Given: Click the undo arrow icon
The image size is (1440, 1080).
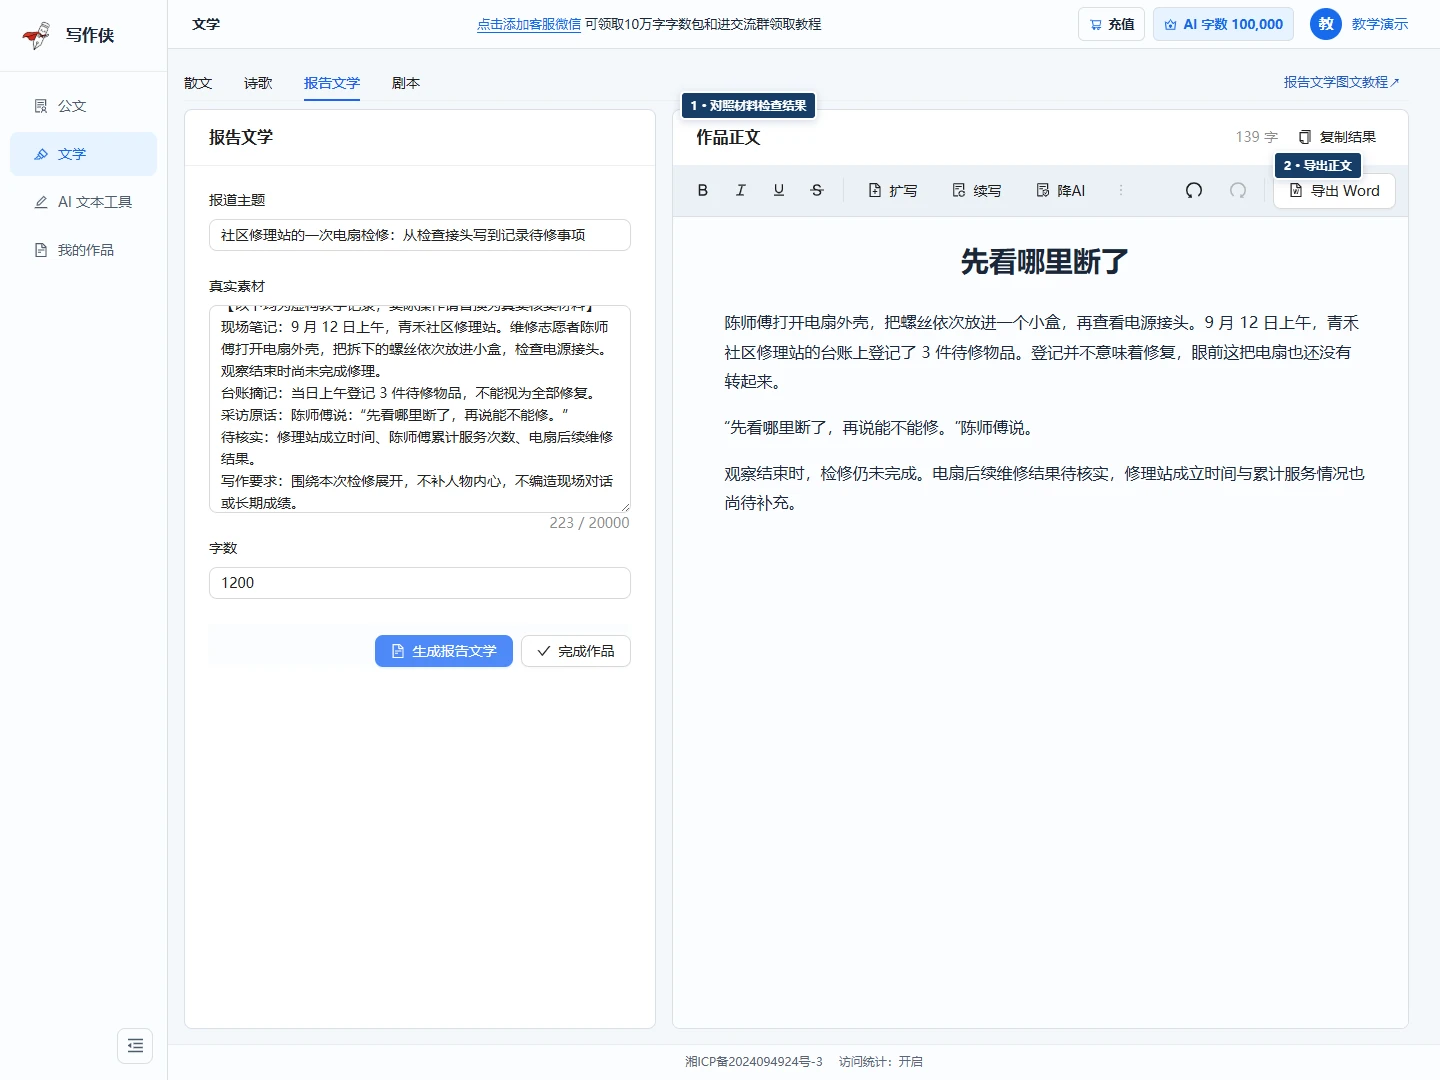Looking at the screenshot, I should [x=1194, y=190].
